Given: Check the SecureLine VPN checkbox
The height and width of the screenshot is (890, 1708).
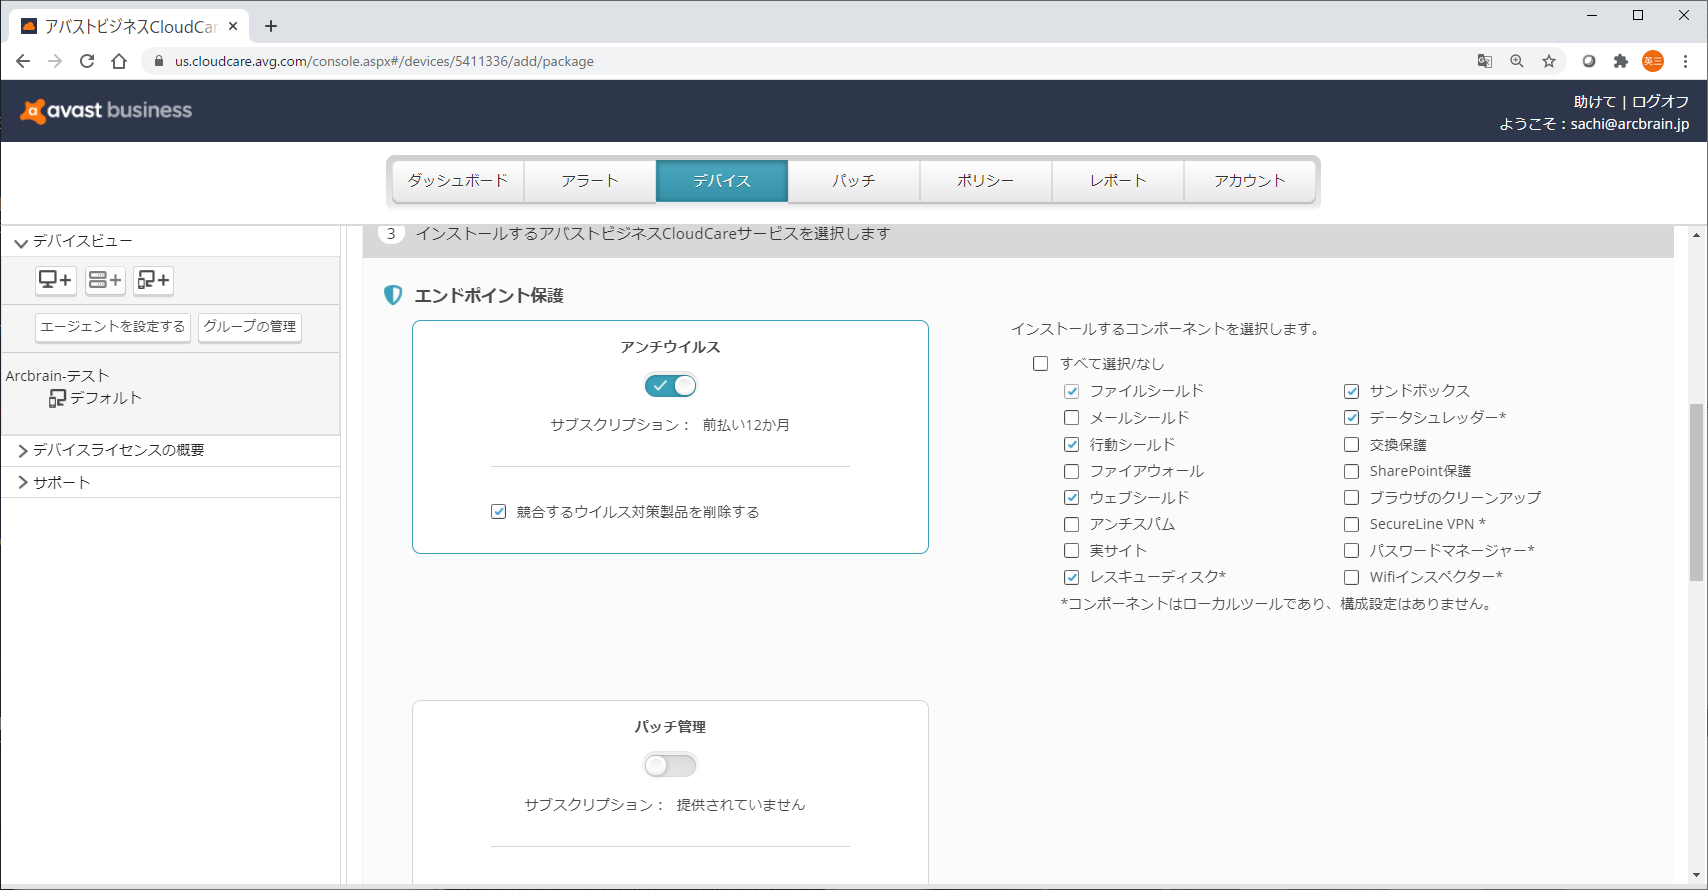Looking at the screenshot, I should point(1352,524).
